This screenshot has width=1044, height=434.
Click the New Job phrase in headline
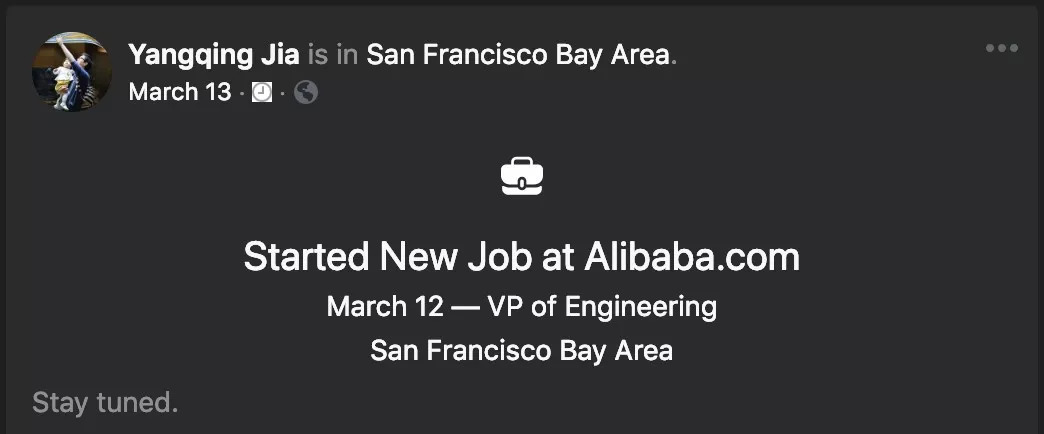(x=455, y=258)
